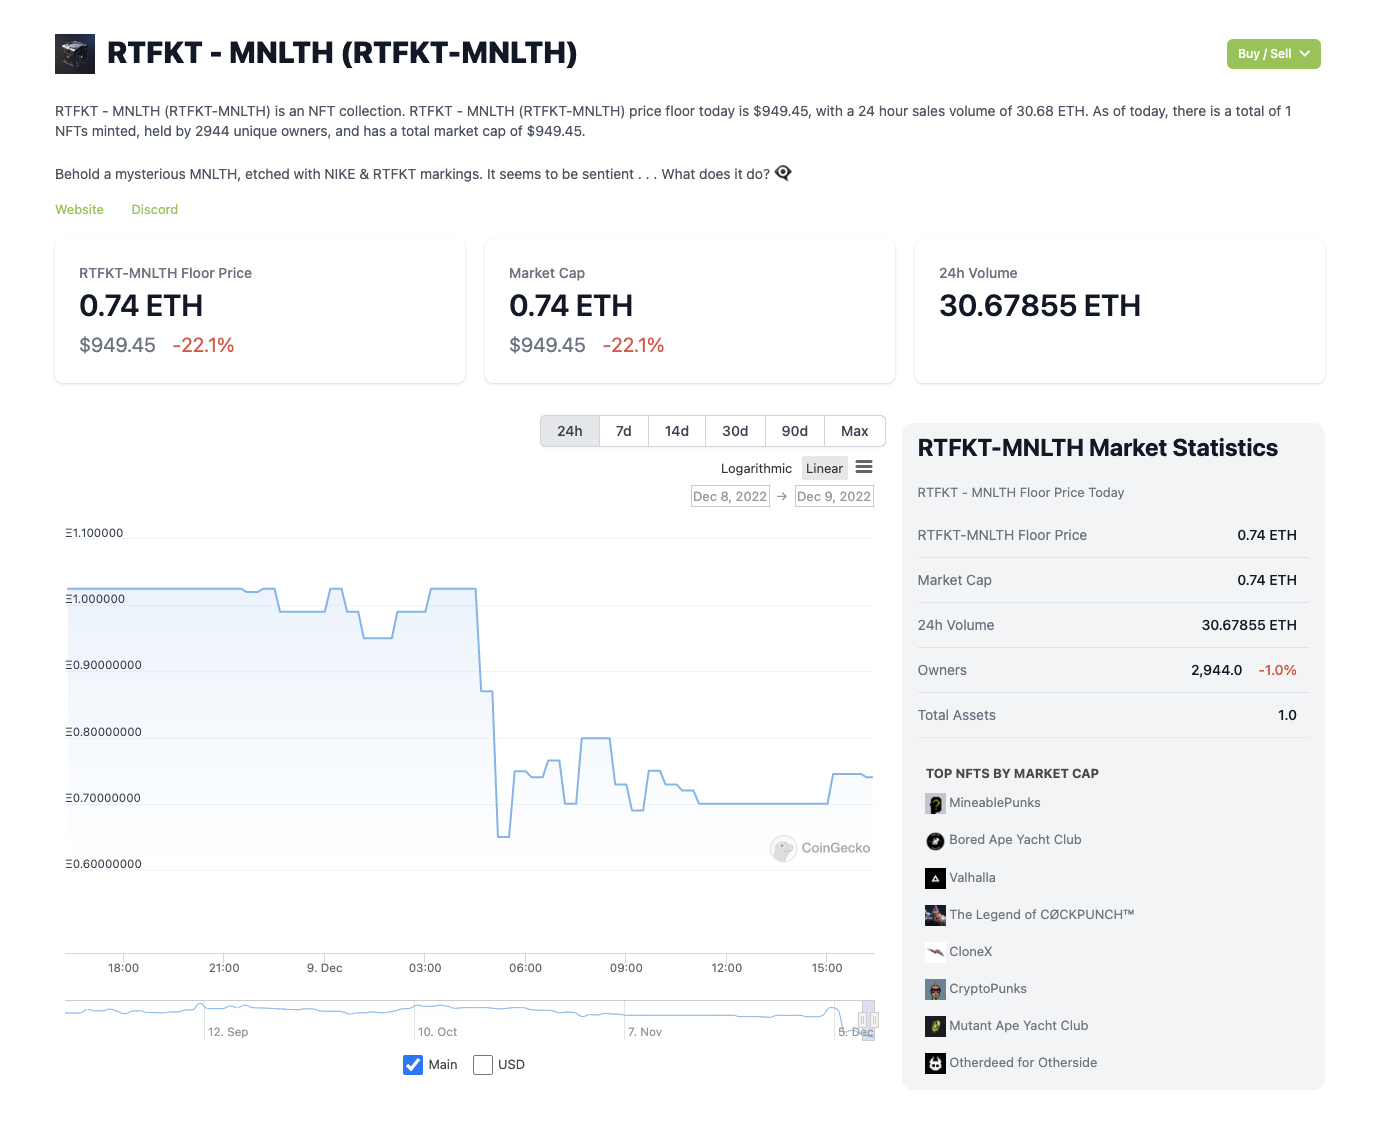Viewport: 1390px width, 1134px height.
Task: Switch chart scale to Linear
Action: 824,468
